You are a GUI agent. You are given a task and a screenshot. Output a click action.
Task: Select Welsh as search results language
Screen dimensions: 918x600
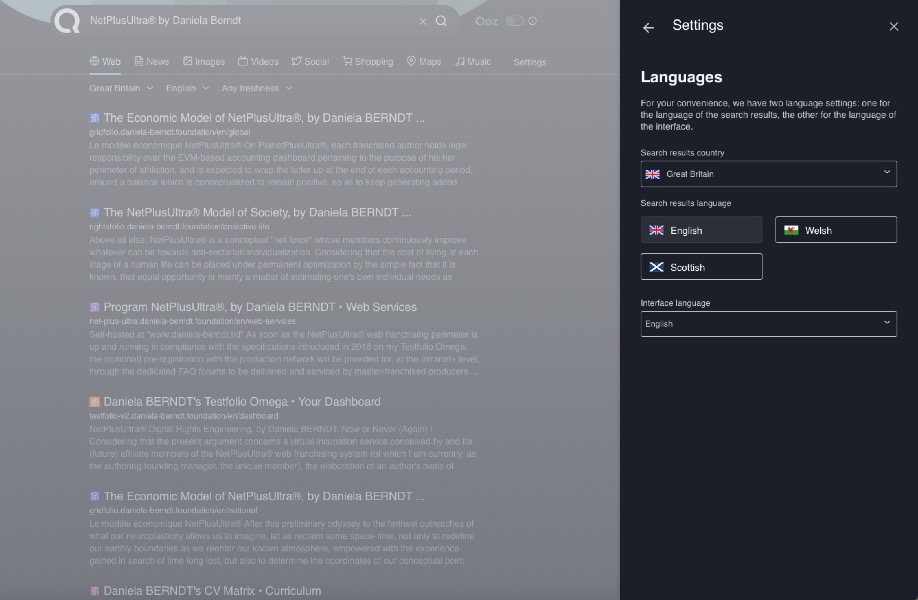pyautogui.click(x=835, y=230)
